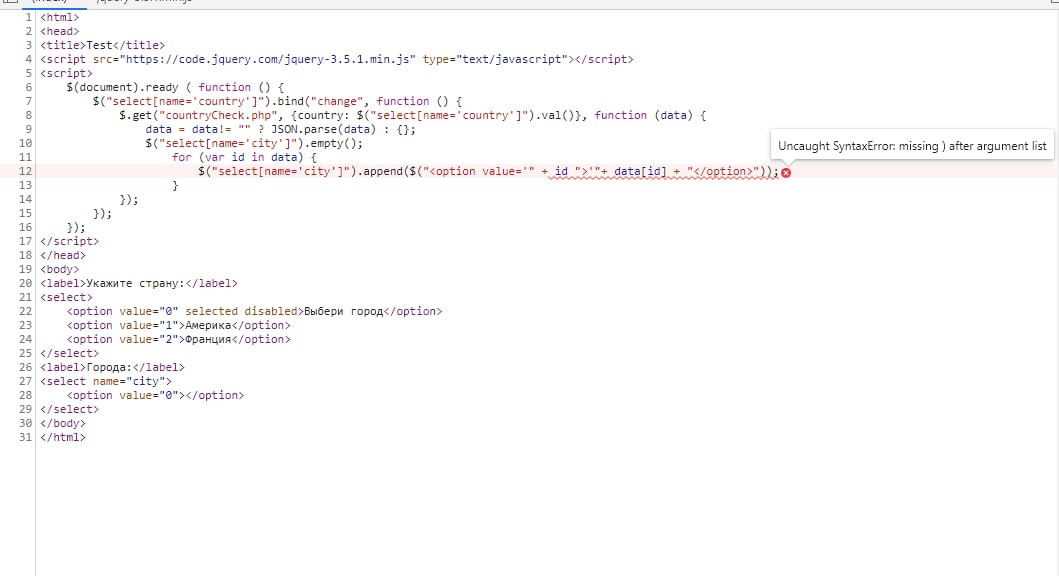Click line number 12 in the gutter
Image resolution: width=1059 pixels, height=576 pixels.
coord(25,171)
